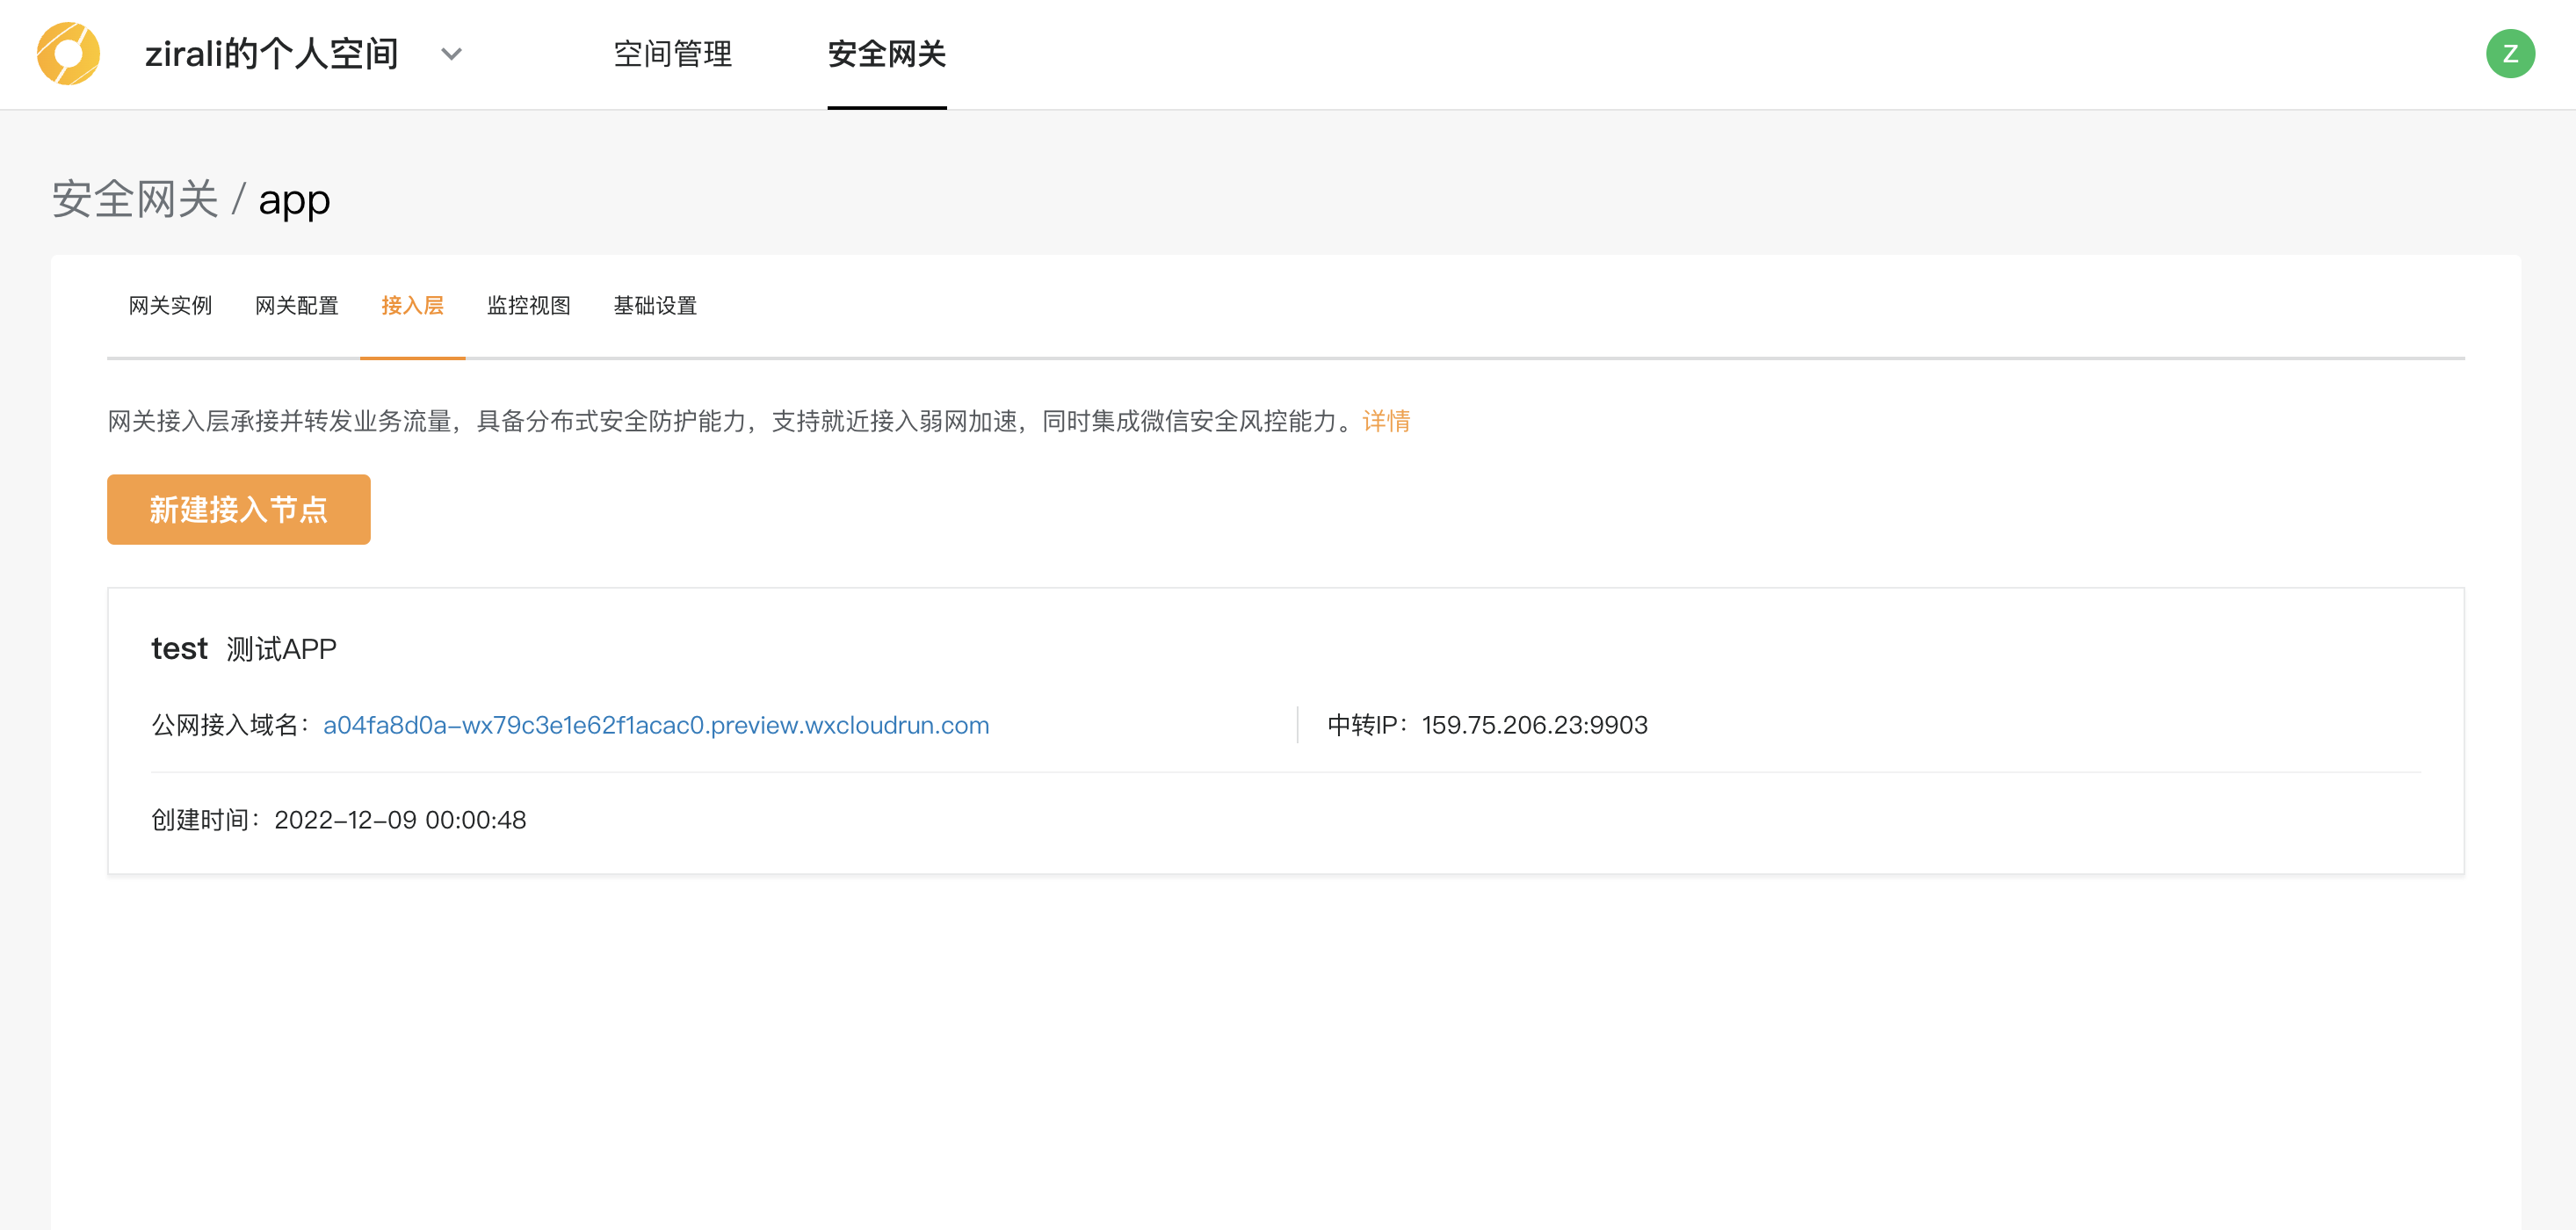Open the 基础设置 tab
Image resolution: width=2576 pixels, height=1230 pixels.
click(654, 306)
